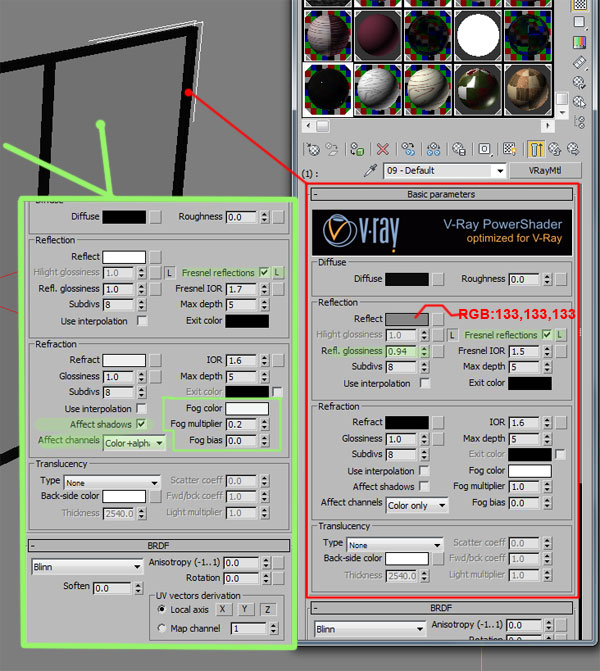
Task: Select the Local axis radio button
Action: (161, 609)
